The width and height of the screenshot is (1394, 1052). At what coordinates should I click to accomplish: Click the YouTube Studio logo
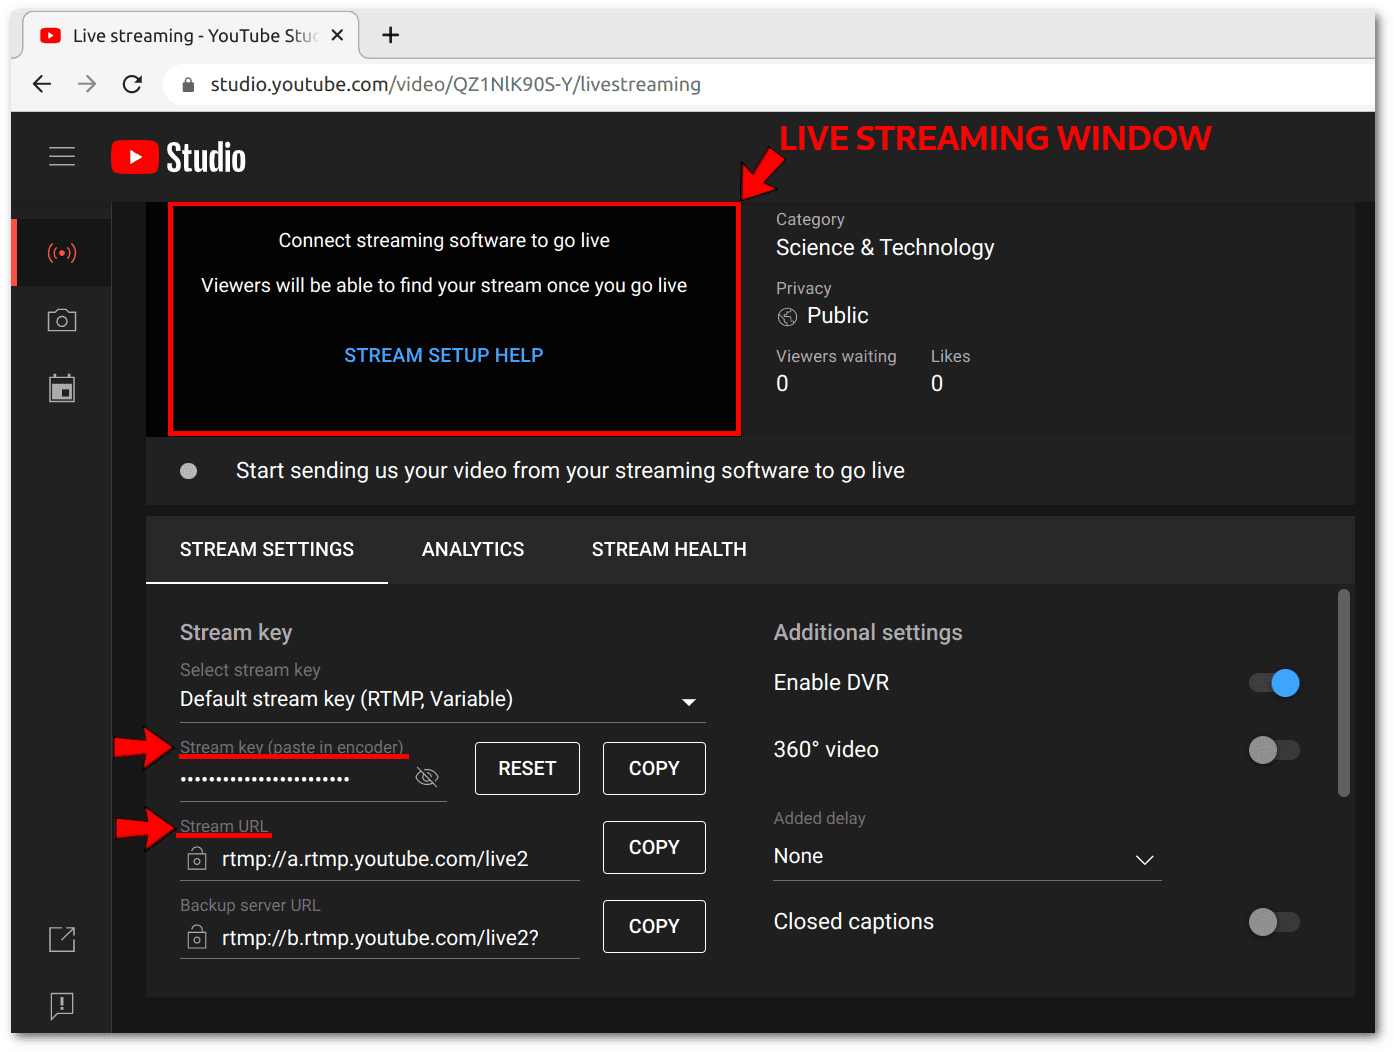[x=178, y=157]
